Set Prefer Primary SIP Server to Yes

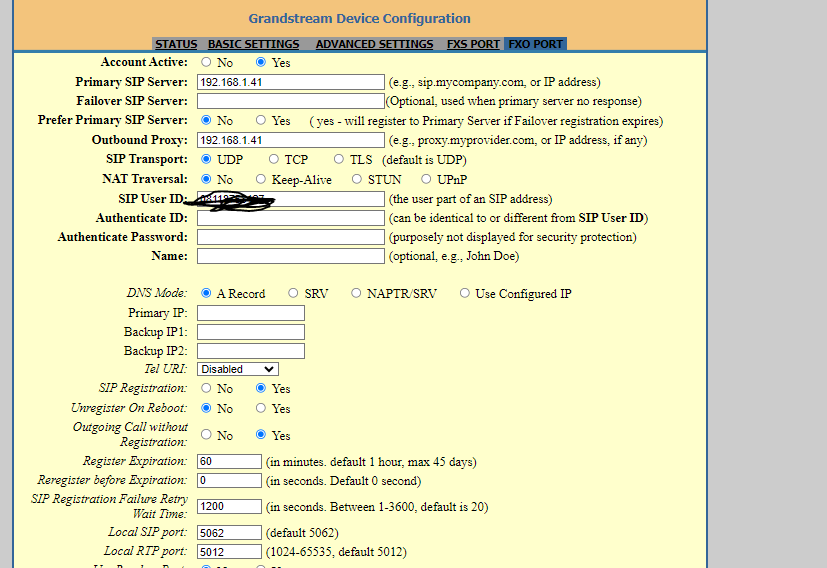pos(261,120)
